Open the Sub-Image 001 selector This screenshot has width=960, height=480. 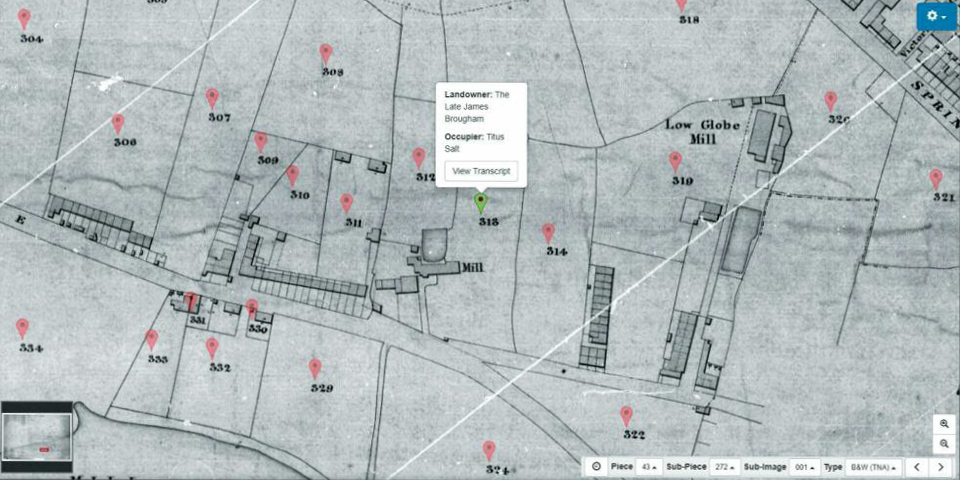pyautogui.click(x=803, y=467)
